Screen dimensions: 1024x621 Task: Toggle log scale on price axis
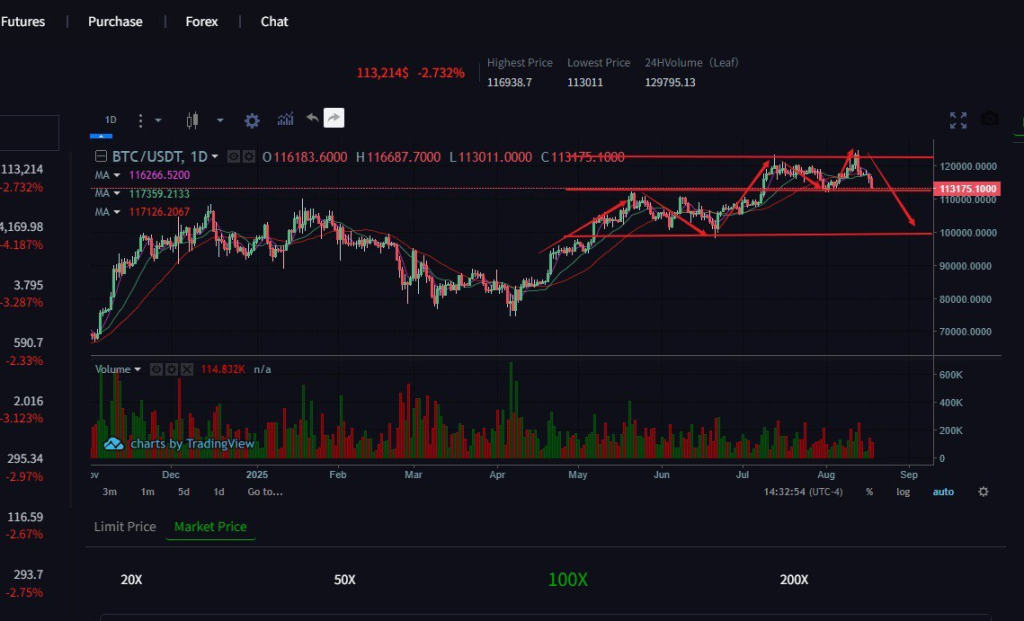click(903, 492)
